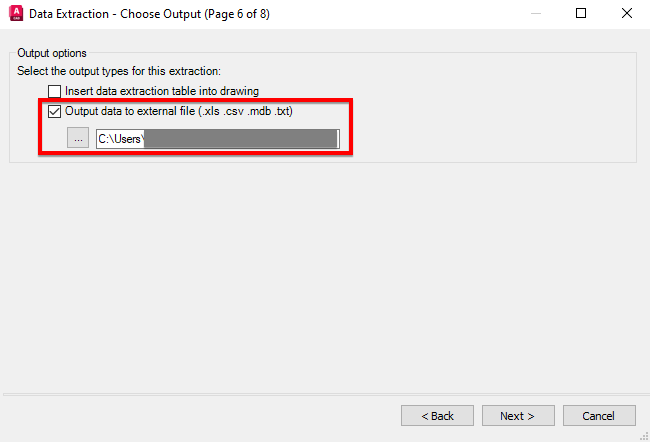Image resolution: width=650 pixels, height=442 pixels.
Task: Go to the previous page with Back
Action: click(x=437, y=415)
